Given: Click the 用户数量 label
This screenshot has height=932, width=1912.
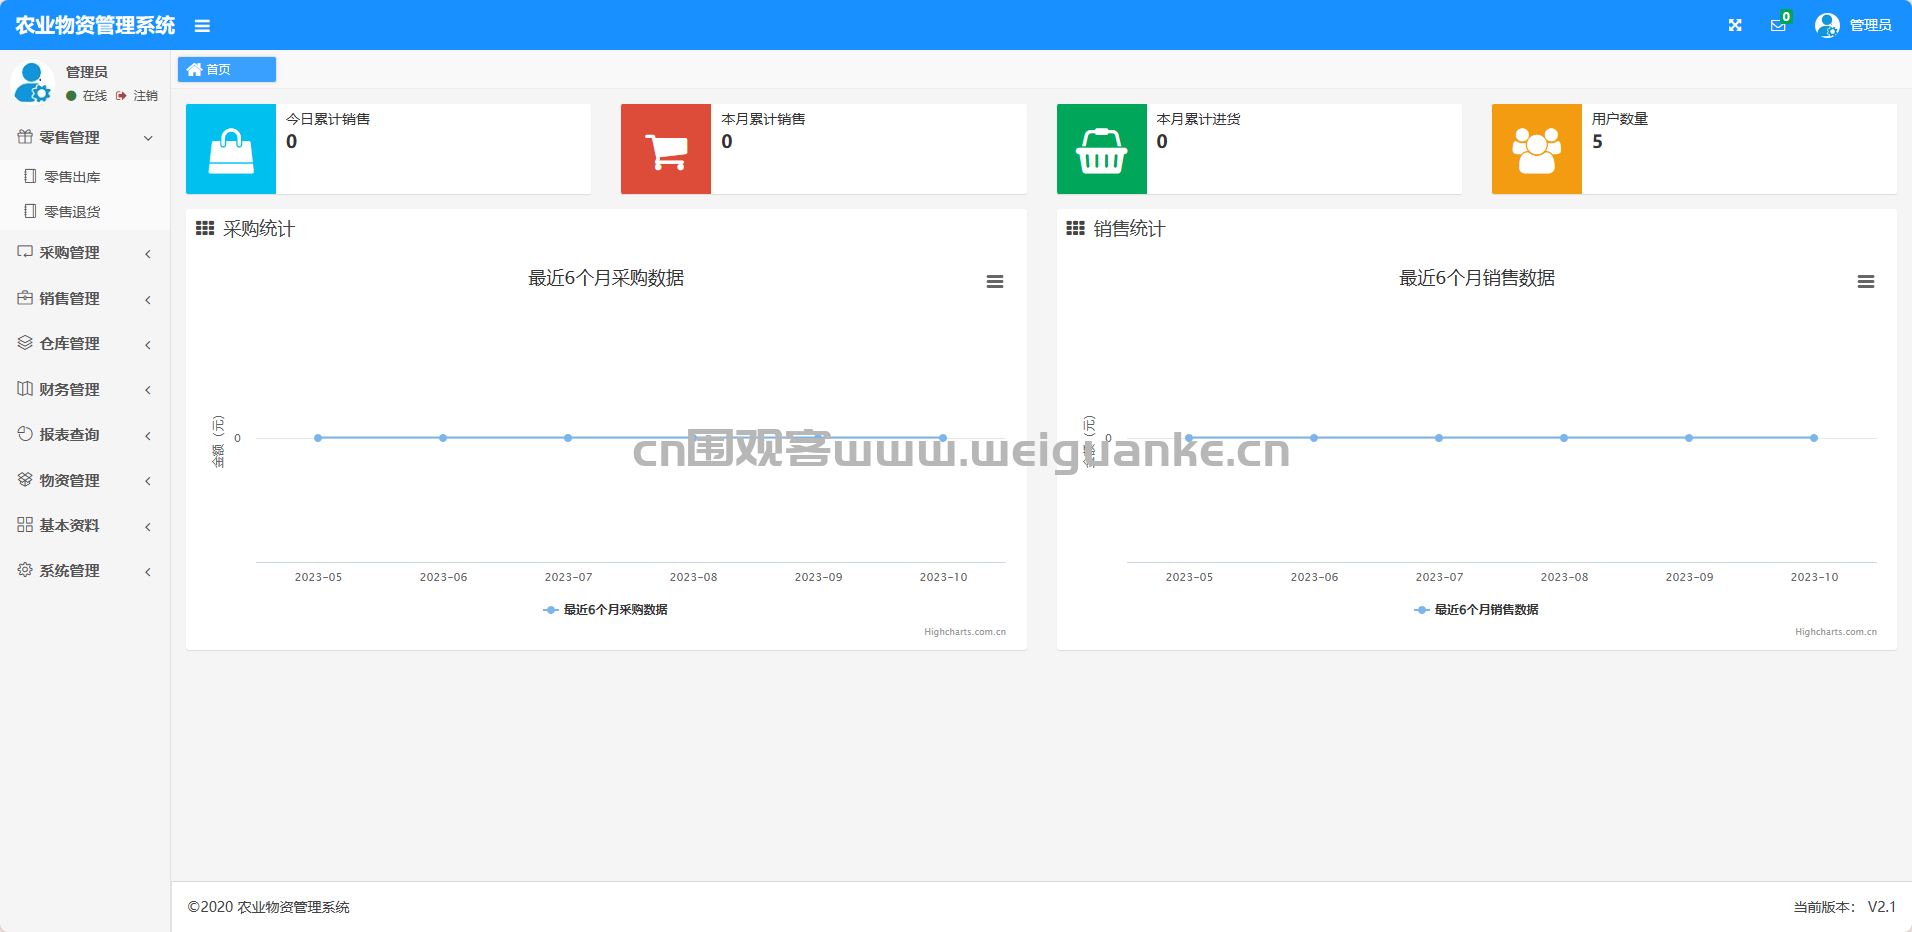Looking at the screenshot, I should (1620, 119).
